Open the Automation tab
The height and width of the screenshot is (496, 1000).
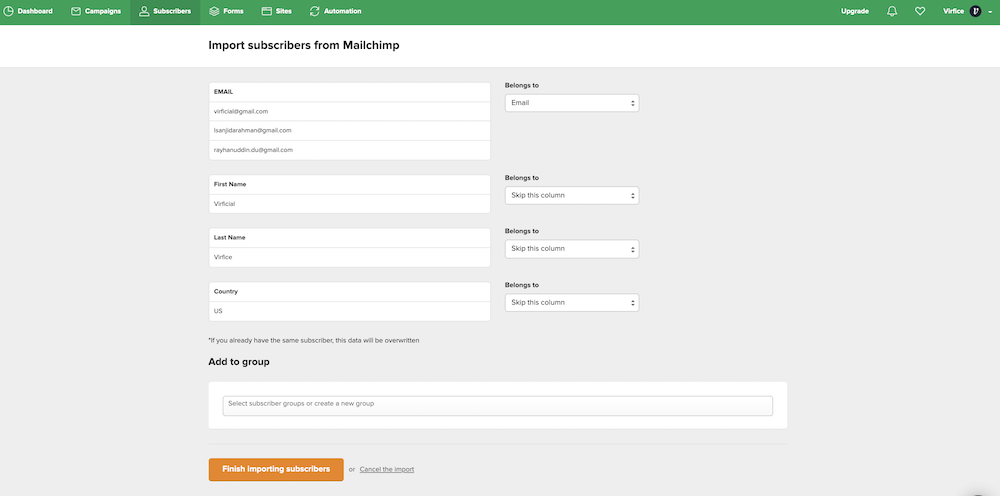click(335, 11)
